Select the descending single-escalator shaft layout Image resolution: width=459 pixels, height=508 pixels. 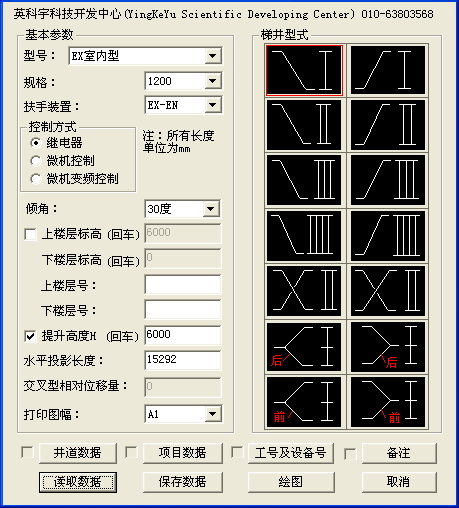click(304, 70)
